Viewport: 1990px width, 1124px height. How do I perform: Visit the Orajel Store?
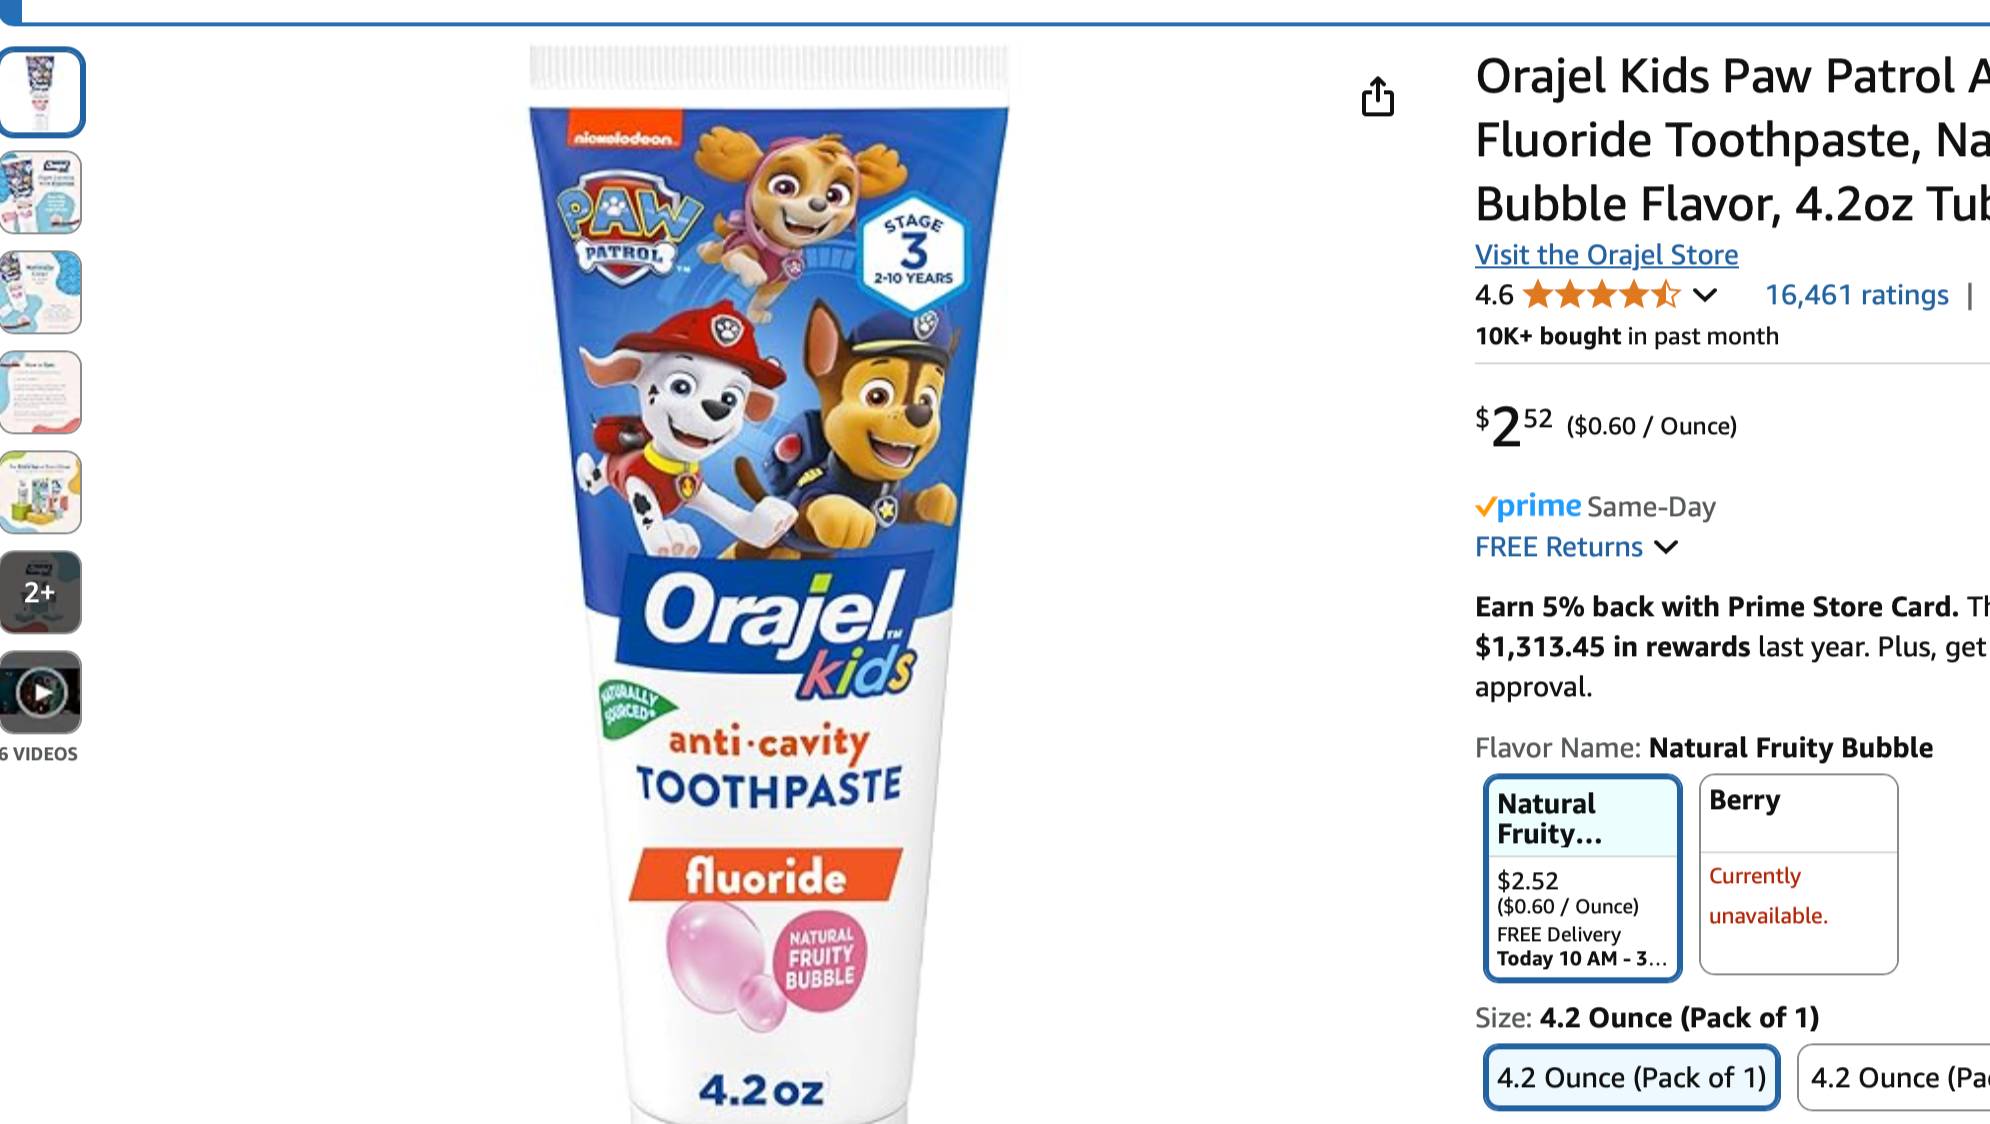tap(1605, 255)
